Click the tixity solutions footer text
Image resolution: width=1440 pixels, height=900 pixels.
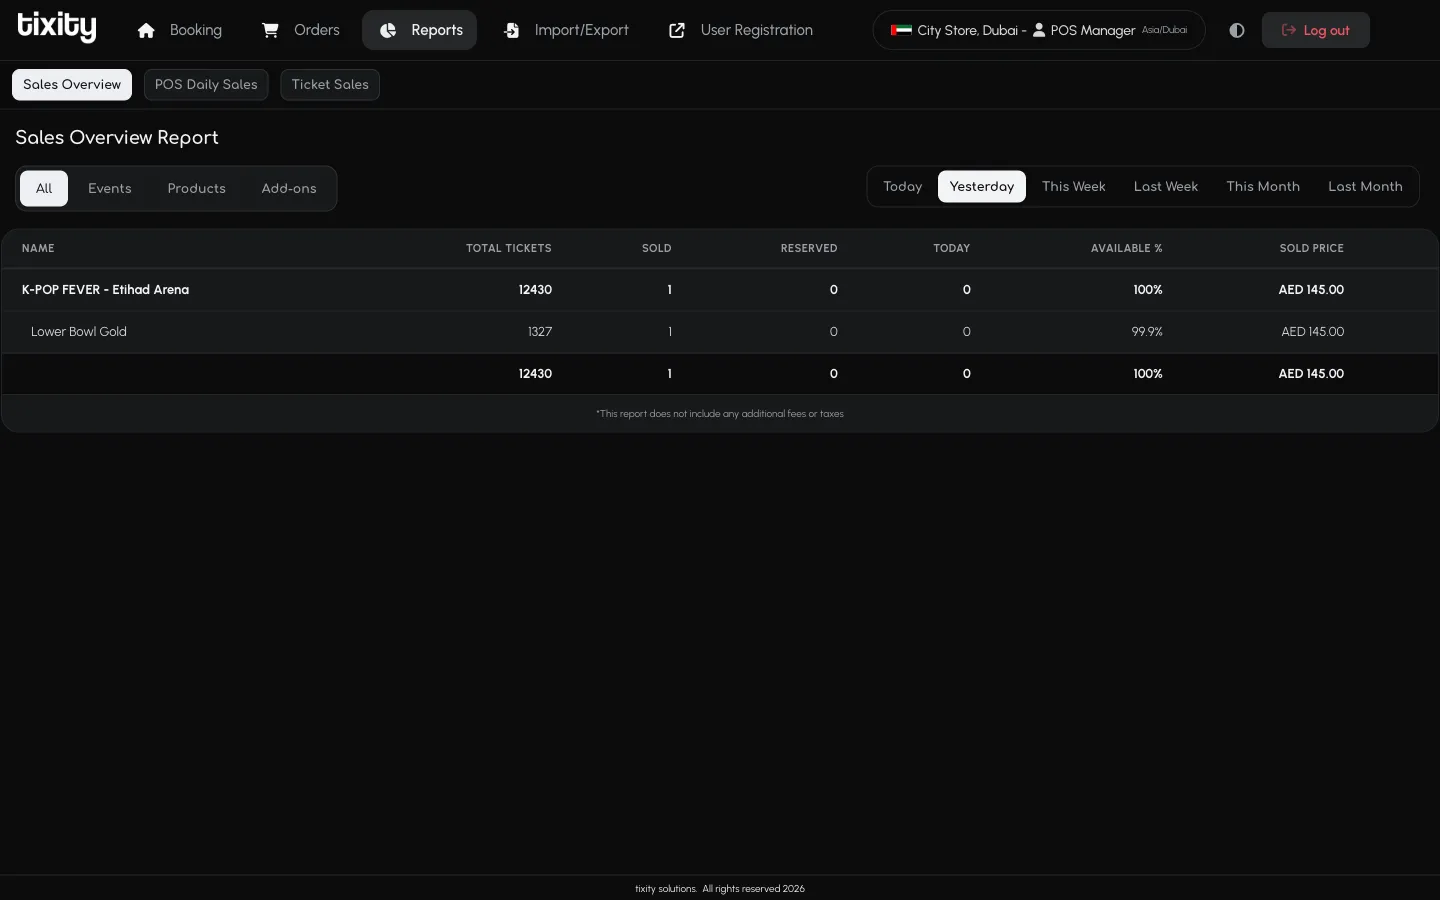coord(720,889)
